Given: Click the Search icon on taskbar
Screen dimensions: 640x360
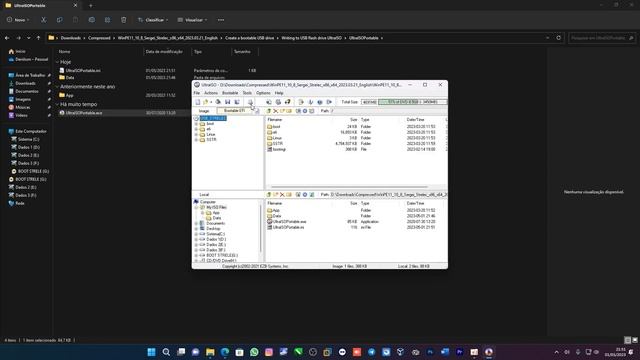Looking at the screenshot, I should pos(166,352).
